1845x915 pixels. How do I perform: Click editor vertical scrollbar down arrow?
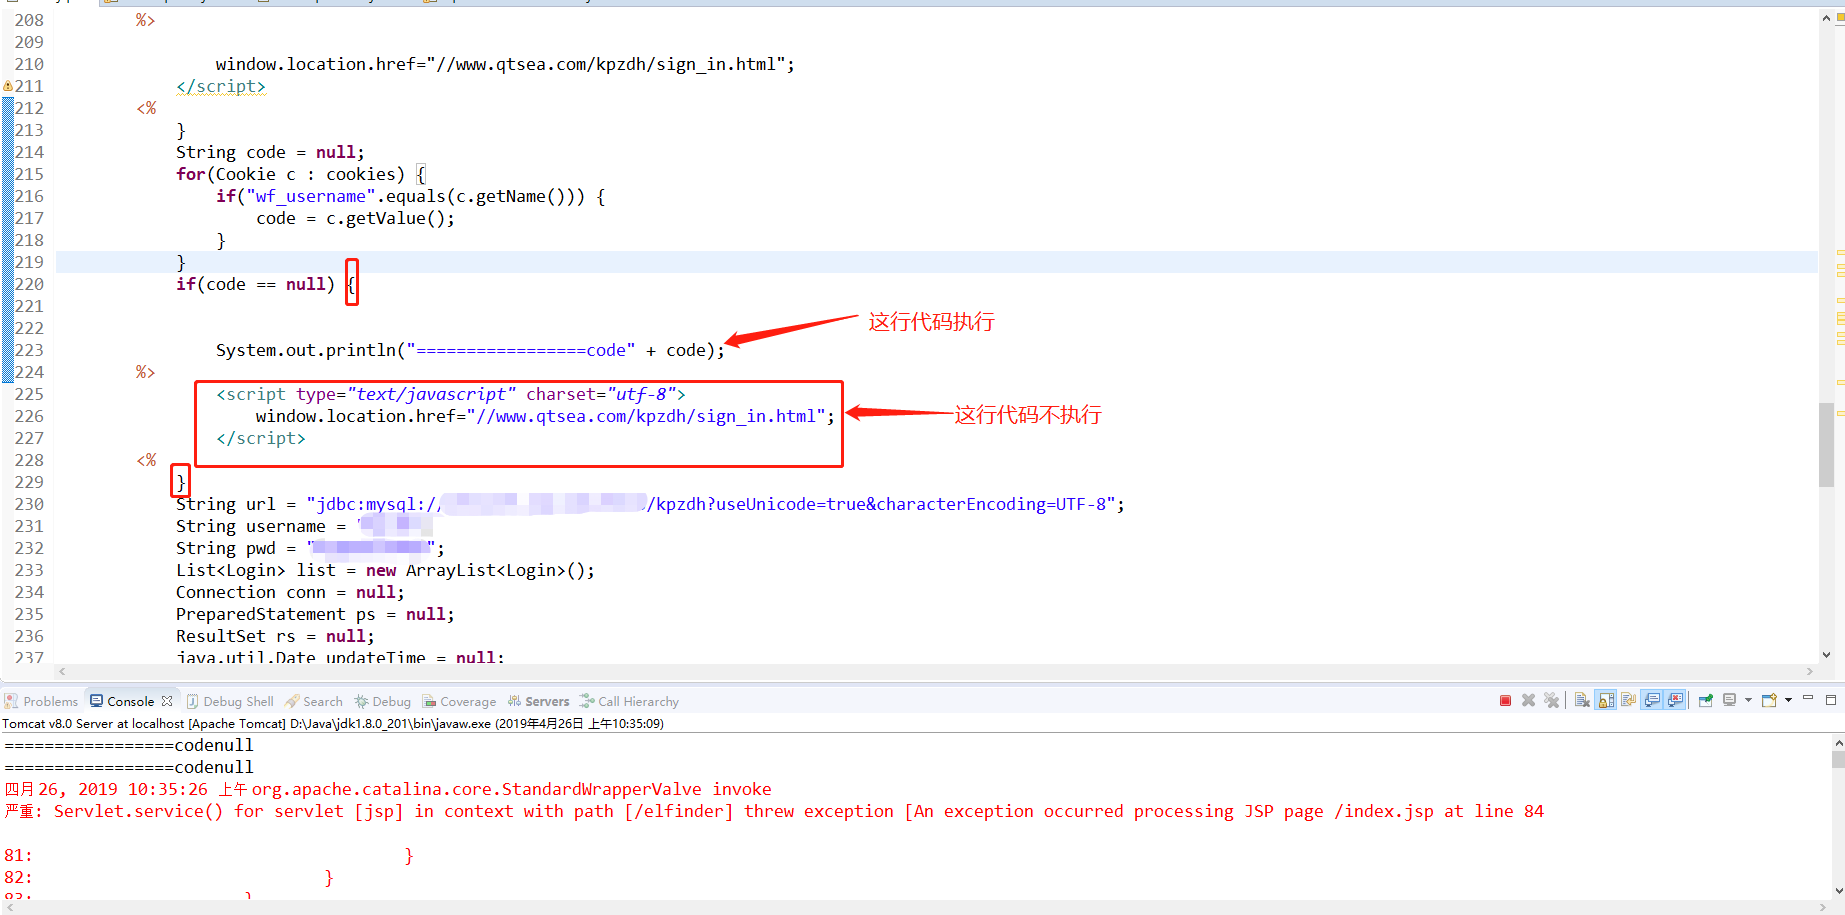1827,655
